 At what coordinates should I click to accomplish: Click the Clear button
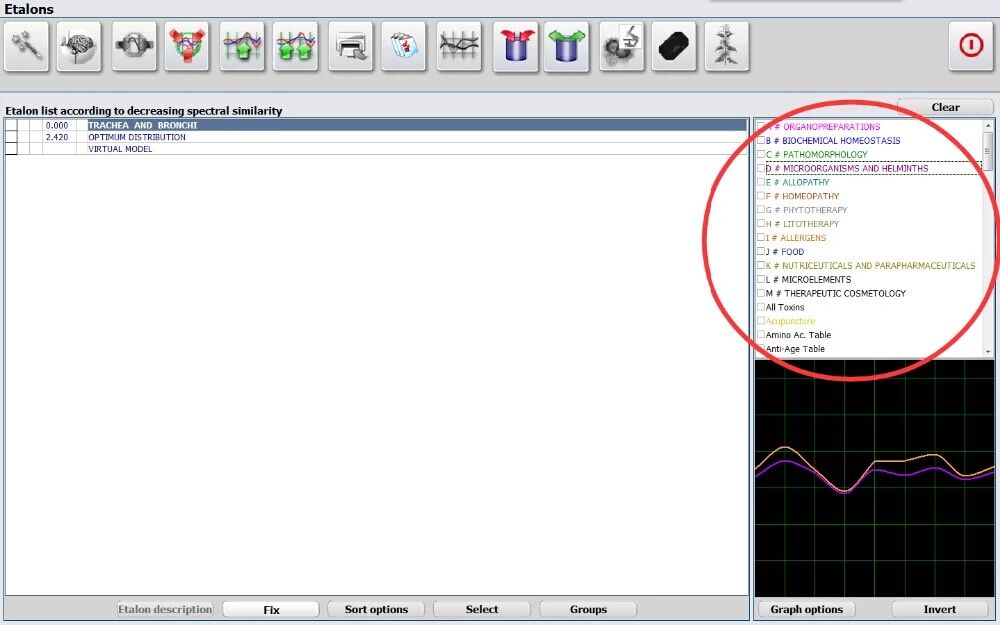click(945, 107)
